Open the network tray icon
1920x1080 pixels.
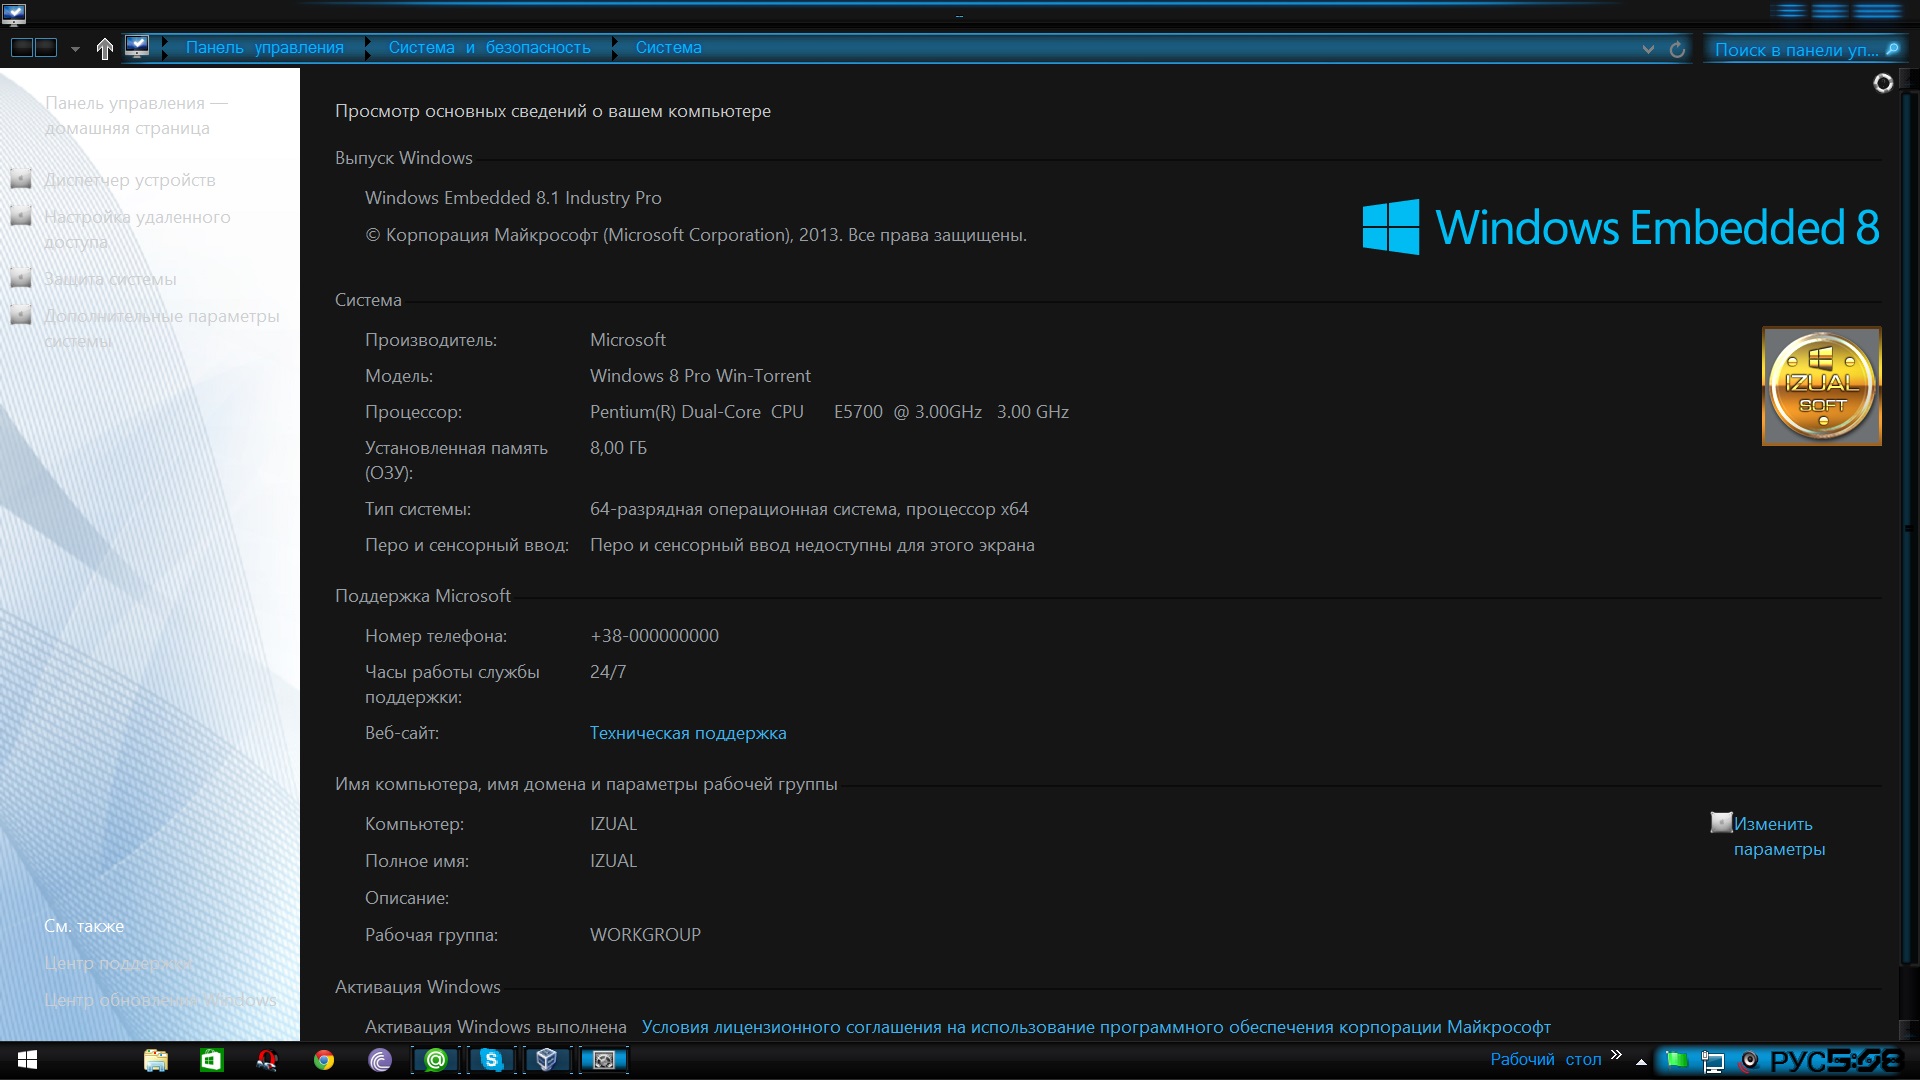(x=1713, y=1060)
